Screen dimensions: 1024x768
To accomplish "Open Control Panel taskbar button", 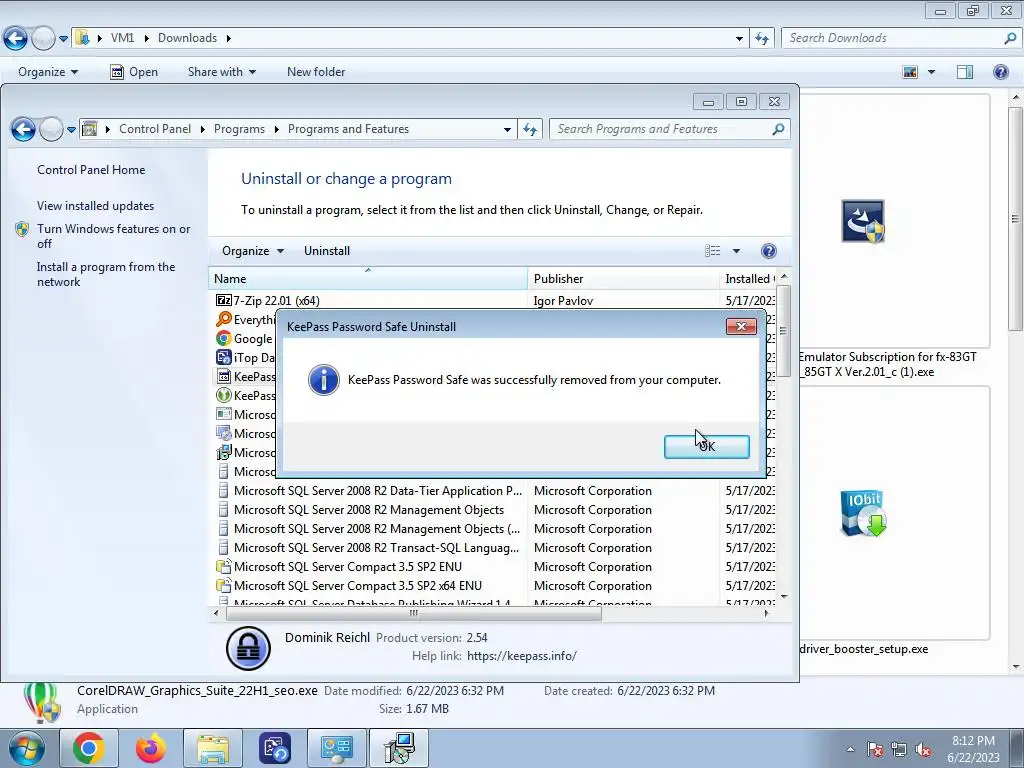I will (x=337, y=748).
